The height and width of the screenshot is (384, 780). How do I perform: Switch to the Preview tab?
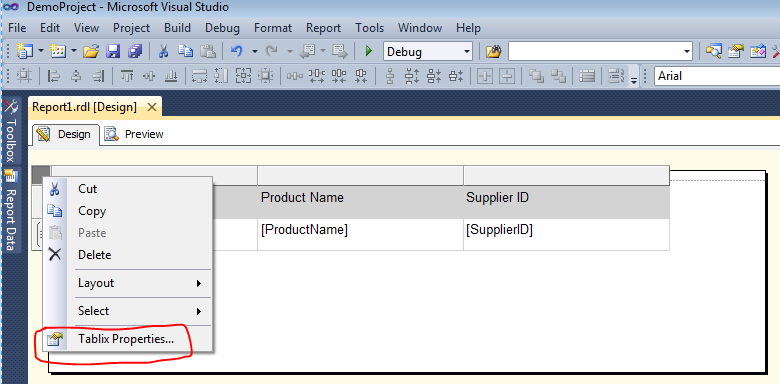point(134,134)
